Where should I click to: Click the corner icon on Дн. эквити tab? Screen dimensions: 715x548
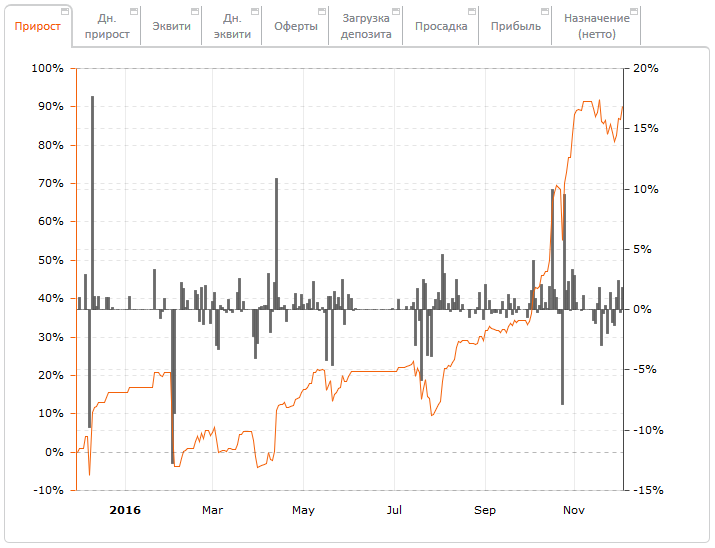(255, 12)
